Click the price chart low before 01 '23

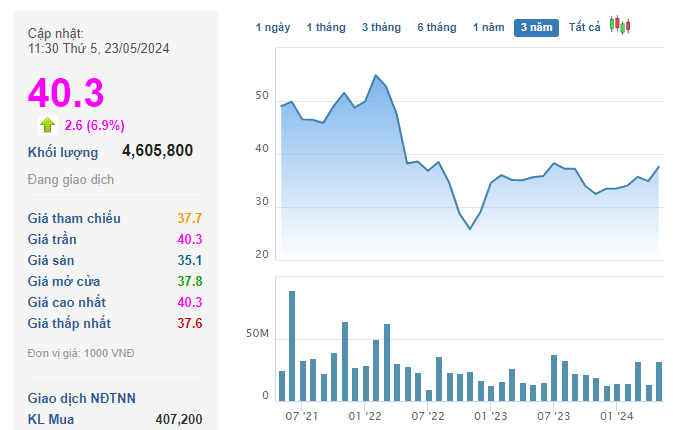click(x=470, y=229)
